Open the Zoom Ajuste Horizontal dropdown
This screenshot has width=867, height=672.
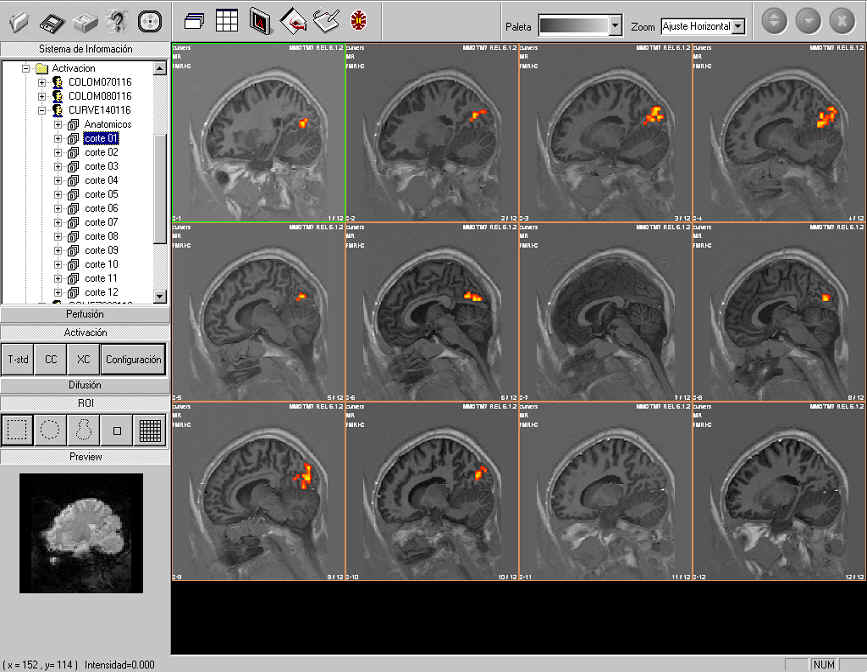738,27
